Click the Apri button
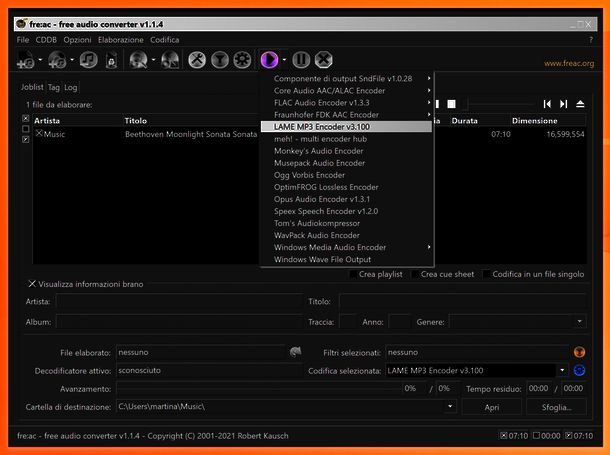This screenshot has width=610, height=455. tap(492, 407)
